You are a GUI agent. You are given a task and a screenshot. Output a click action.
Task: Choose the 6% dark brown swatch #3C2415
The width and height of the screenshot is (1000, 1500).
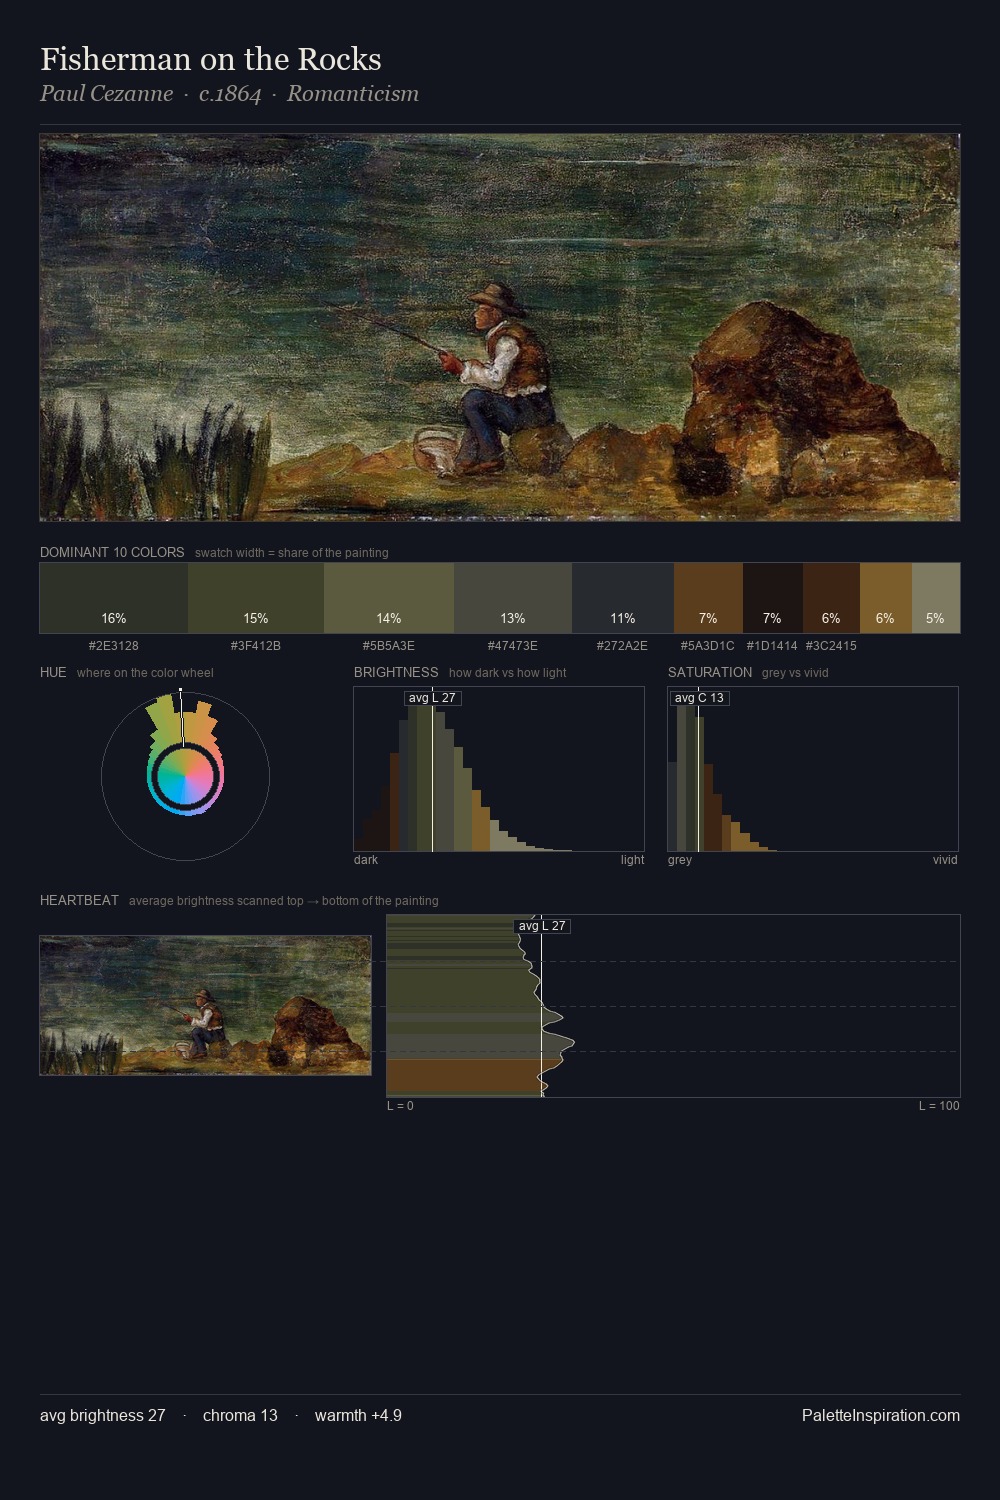pyautogui.click(x=831, y=598)
